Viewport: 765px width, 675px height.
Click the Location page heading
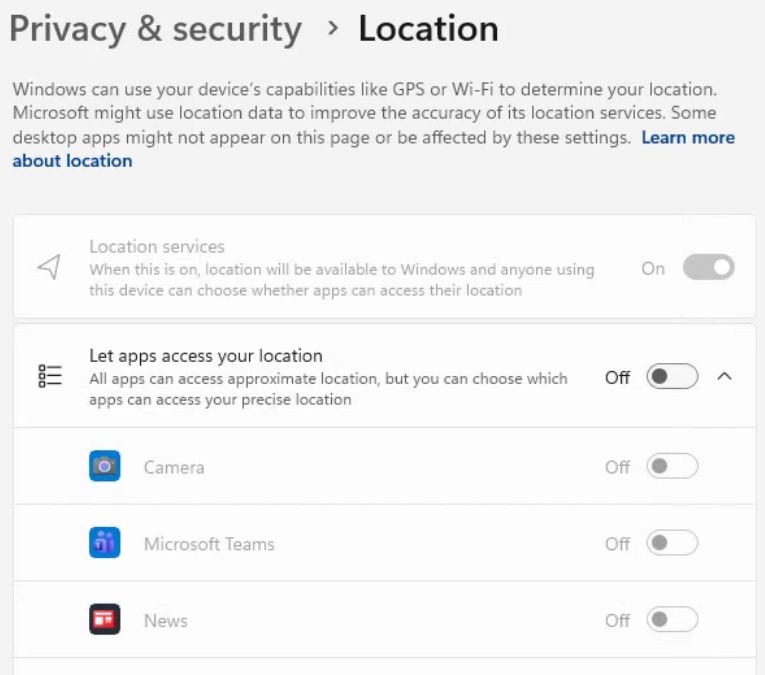[x=428, y=29]
